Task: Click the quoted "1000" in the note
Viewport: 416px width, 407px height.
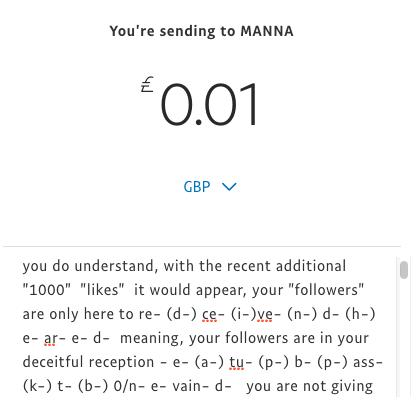Action: [47, 290]
